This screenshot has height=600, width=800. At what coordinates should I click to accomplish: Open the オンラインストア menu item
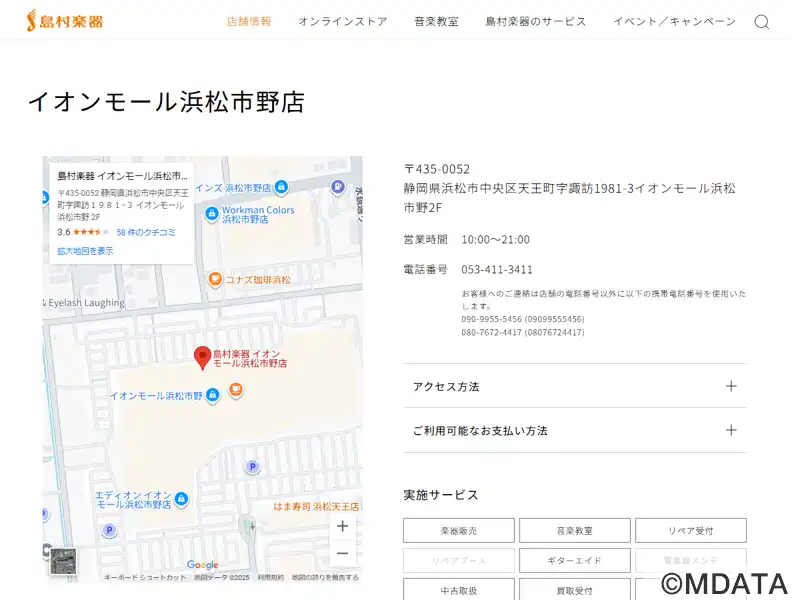coord(342,22)
